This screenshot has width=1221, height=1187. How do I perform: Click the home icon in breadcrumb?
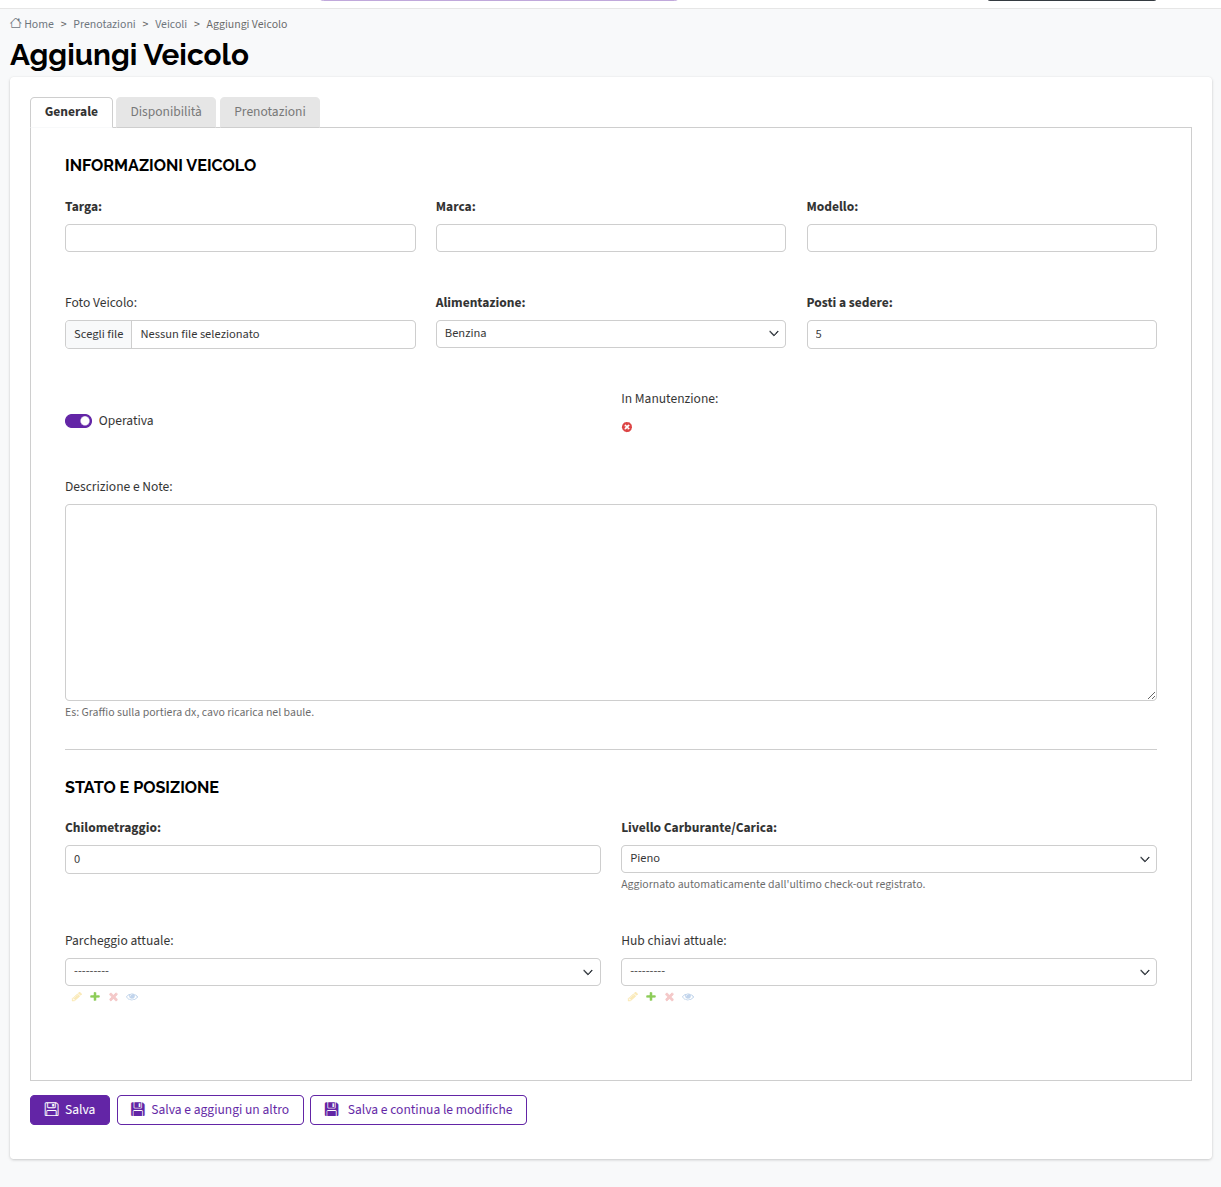point(16,23)
